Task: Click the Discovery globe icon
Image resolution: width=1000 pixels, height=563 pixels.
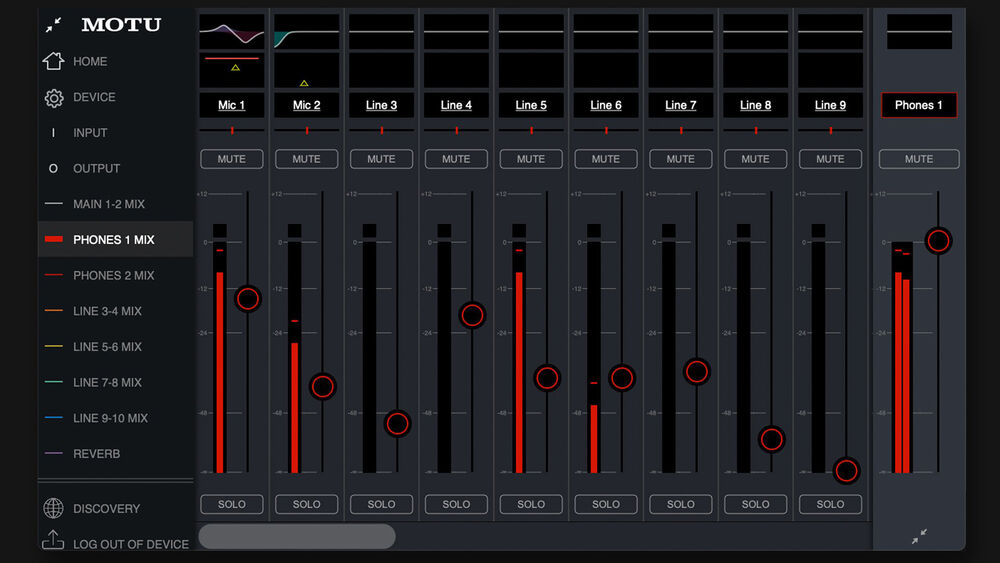Action: click(x=53, y=509)
